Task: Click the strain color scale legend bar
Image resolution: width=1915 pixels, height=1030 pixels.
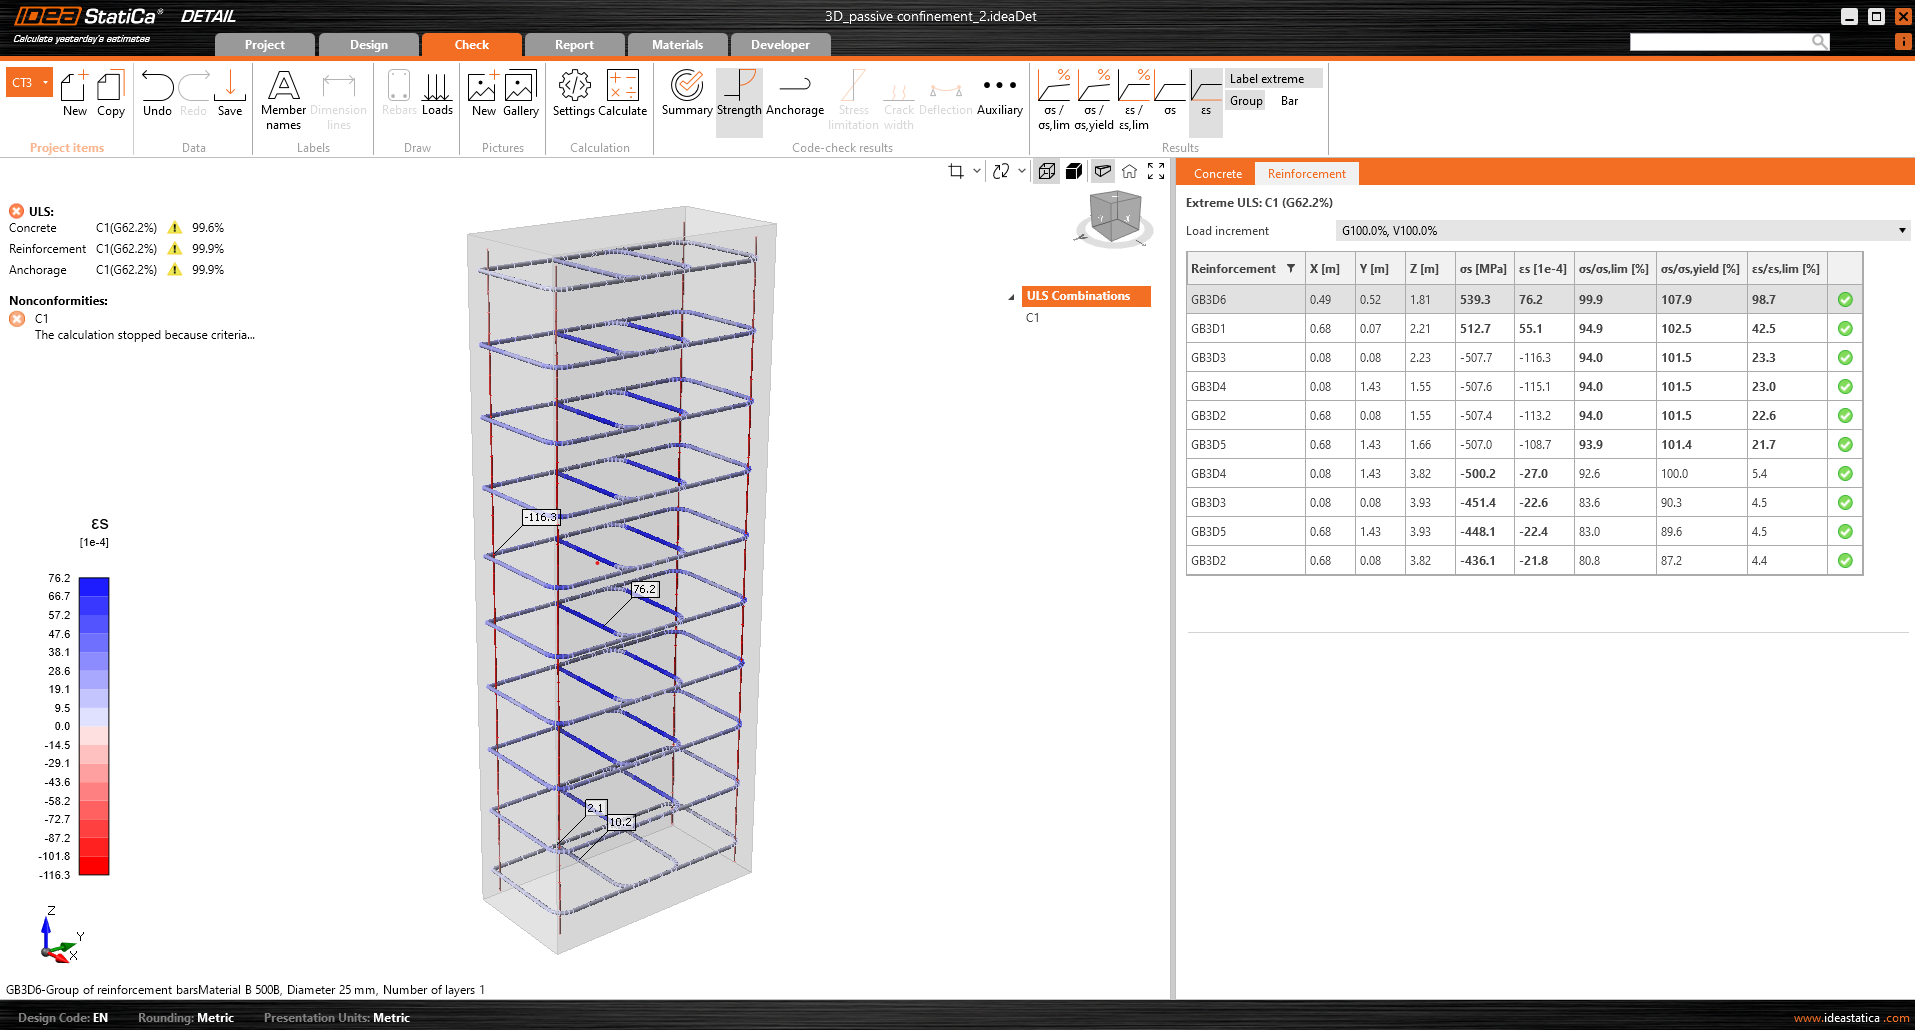Action: click(94, 726)
